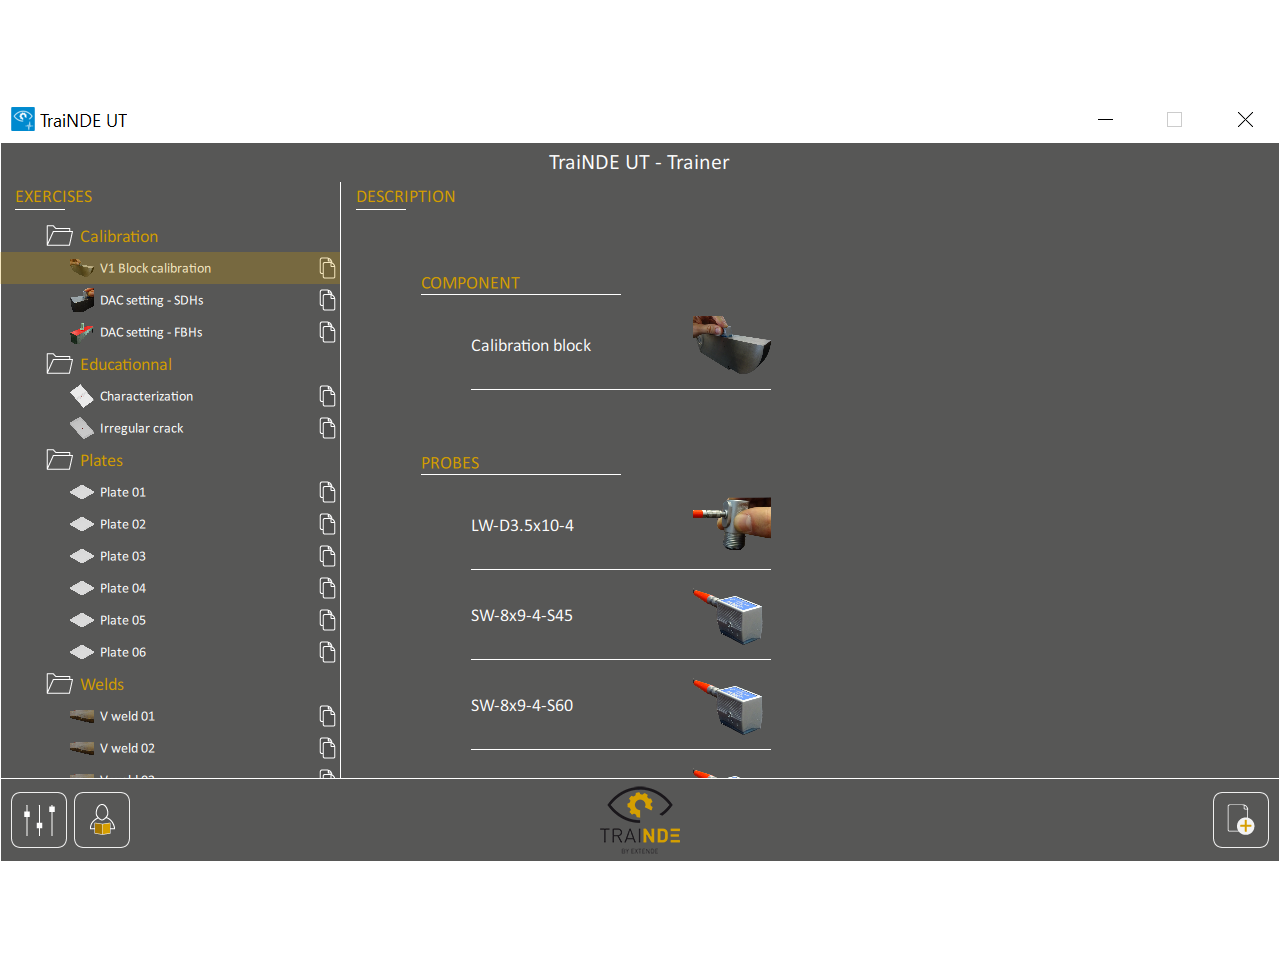Image resolution: width=1280 pixels, height=960 pixels.
Task: Click the Calibration folder icon
Action: [x=59, y=236]
